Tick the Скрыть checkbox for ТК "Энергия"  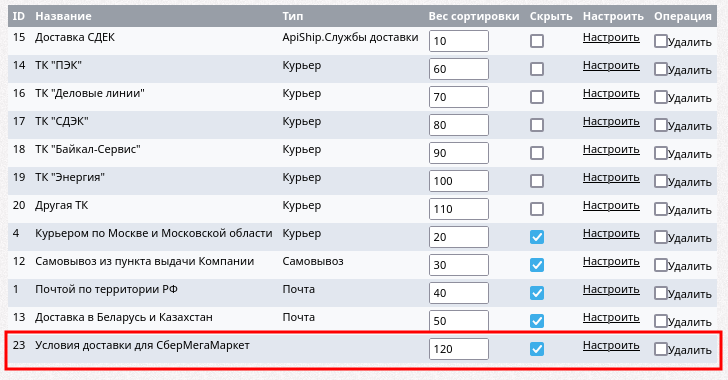coord(537,181)
